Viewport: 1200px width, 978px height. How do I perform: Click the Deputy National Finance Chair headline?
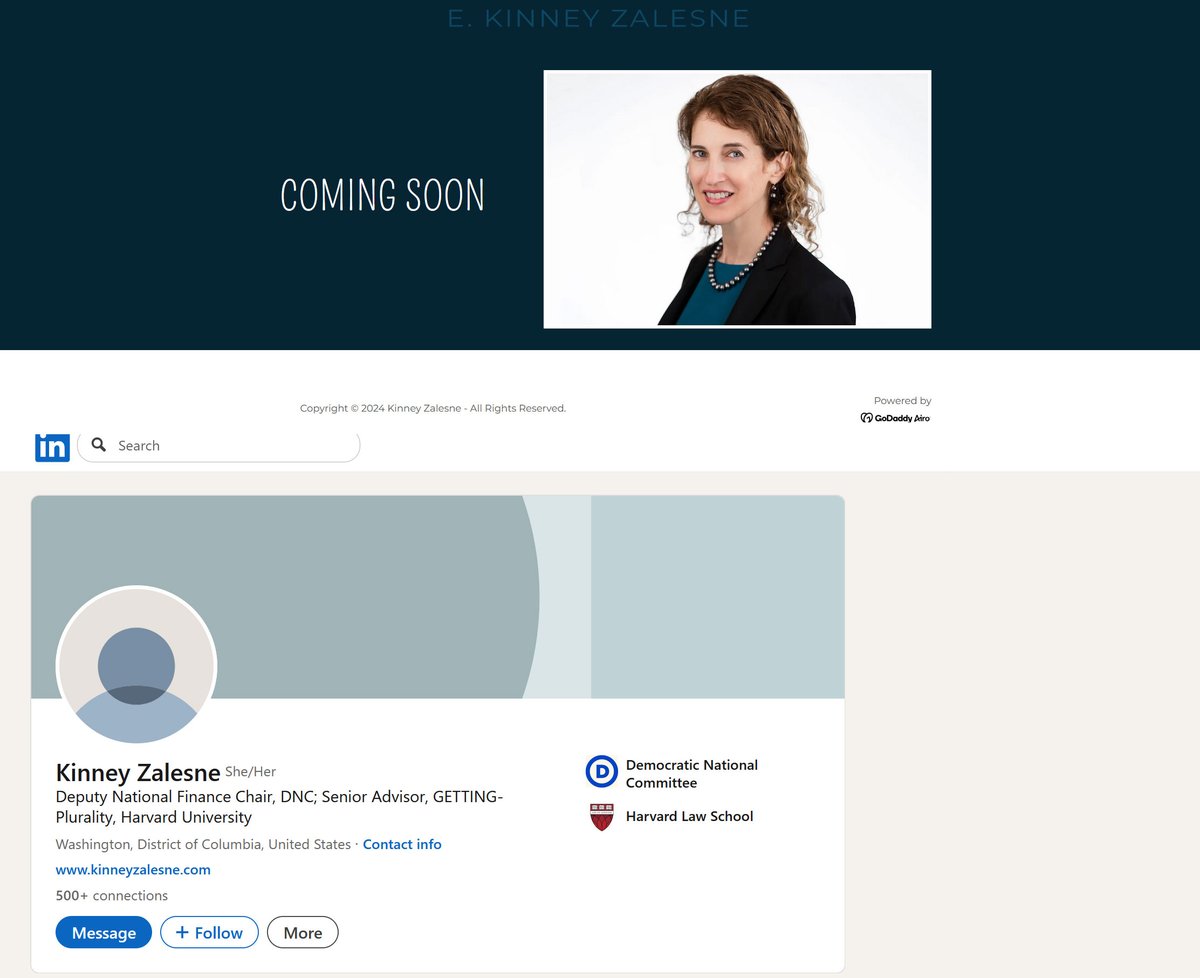(x=280, y=807)
